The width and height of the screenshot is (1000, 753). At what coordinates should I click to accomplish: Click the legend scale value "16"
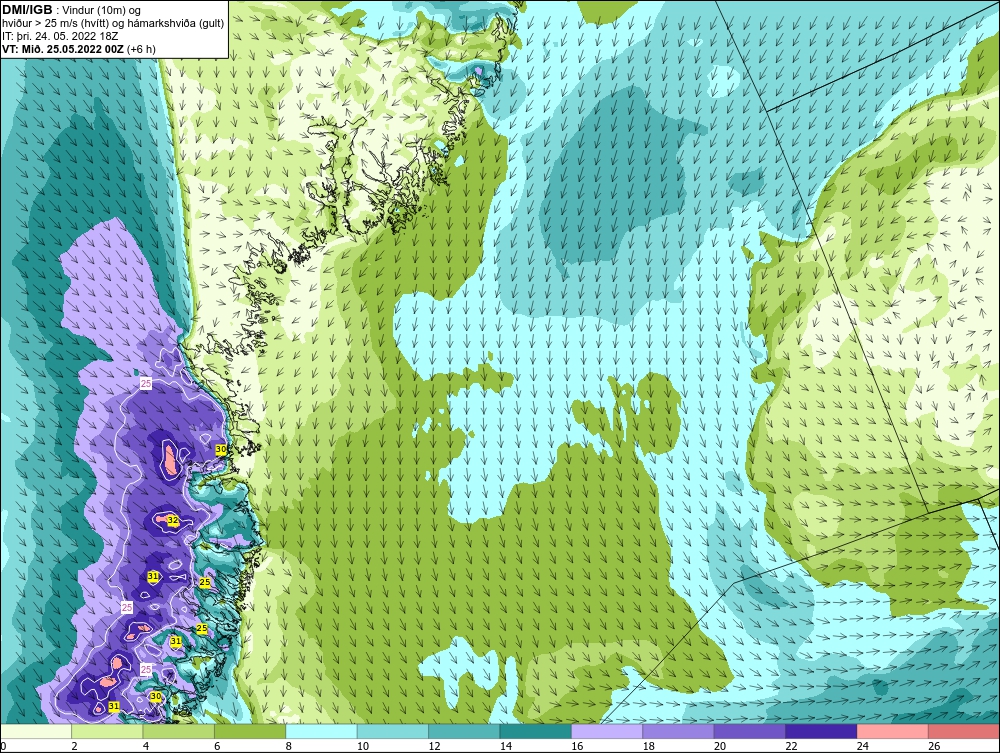[x=577, y=746]
